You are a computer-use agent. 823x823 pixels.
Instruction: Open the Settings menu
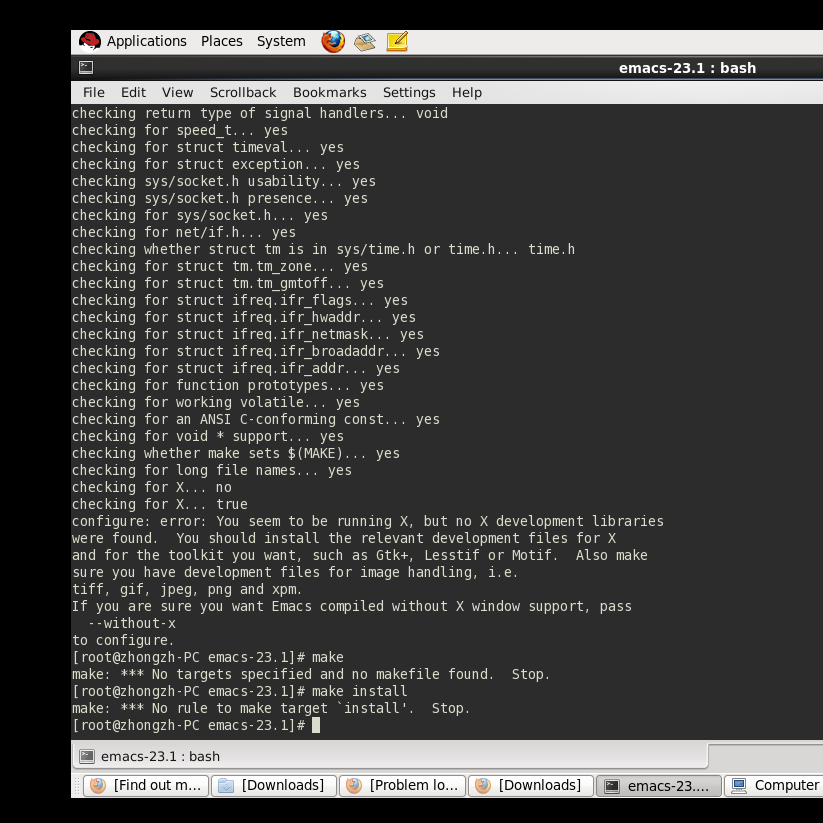coord(409,92)
